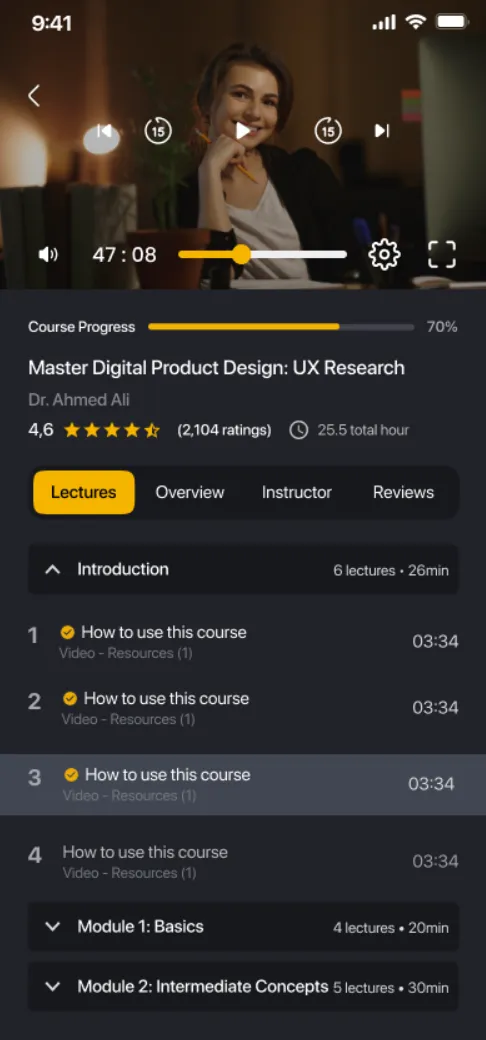Click instructor name Dr. Ahmed Ali
This screenshot has height=1040, width=486.
tap(79, 400)
